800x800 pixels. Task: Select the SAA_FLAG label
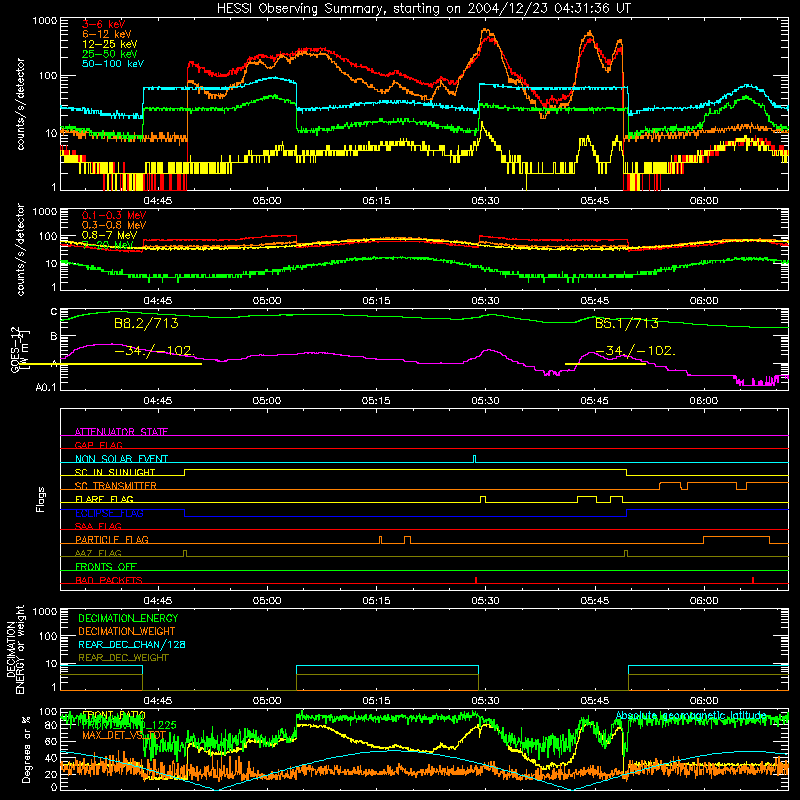tap(98, 527)
